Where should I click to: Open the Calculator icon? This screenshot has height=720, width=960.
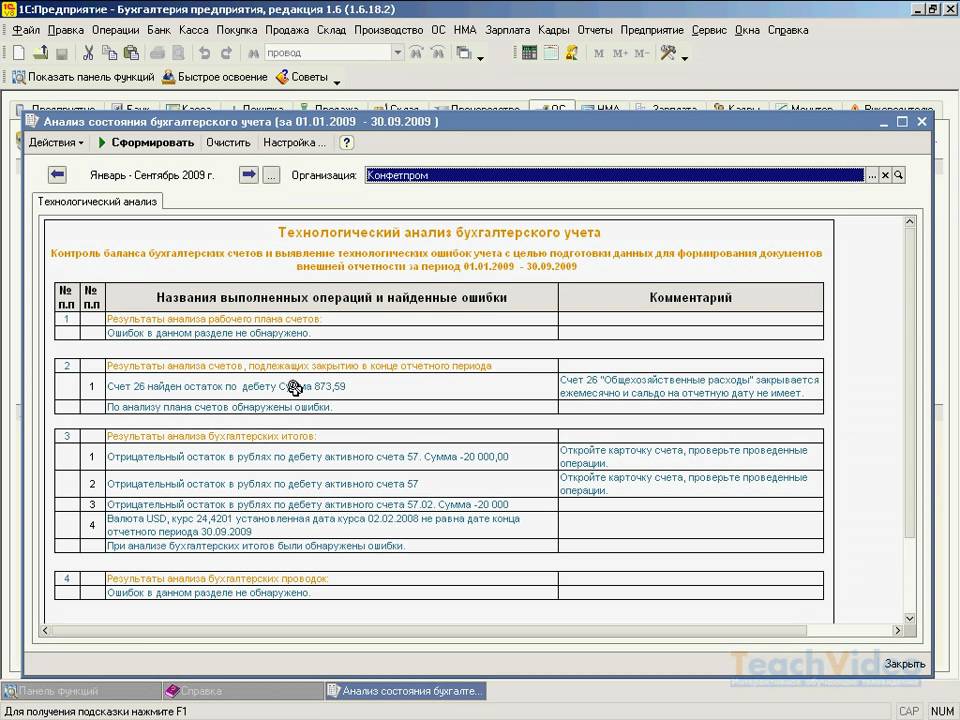pyautogui.click(x=530, y=53)
